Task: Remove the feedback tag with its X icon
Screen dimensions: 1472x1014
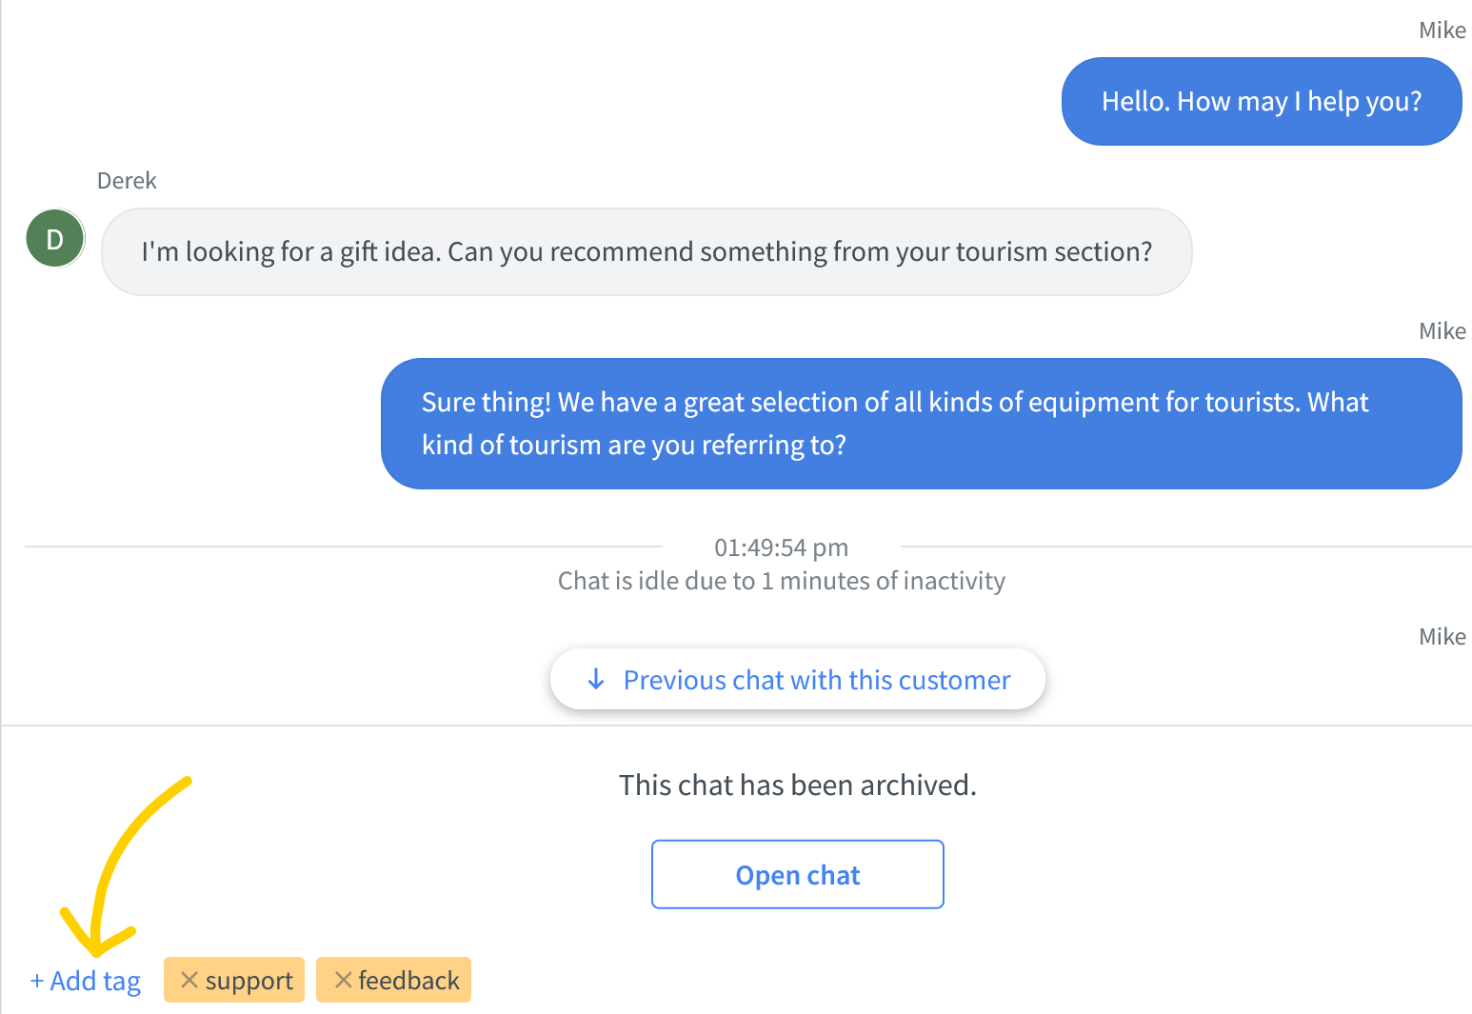Action: [343, 980]
